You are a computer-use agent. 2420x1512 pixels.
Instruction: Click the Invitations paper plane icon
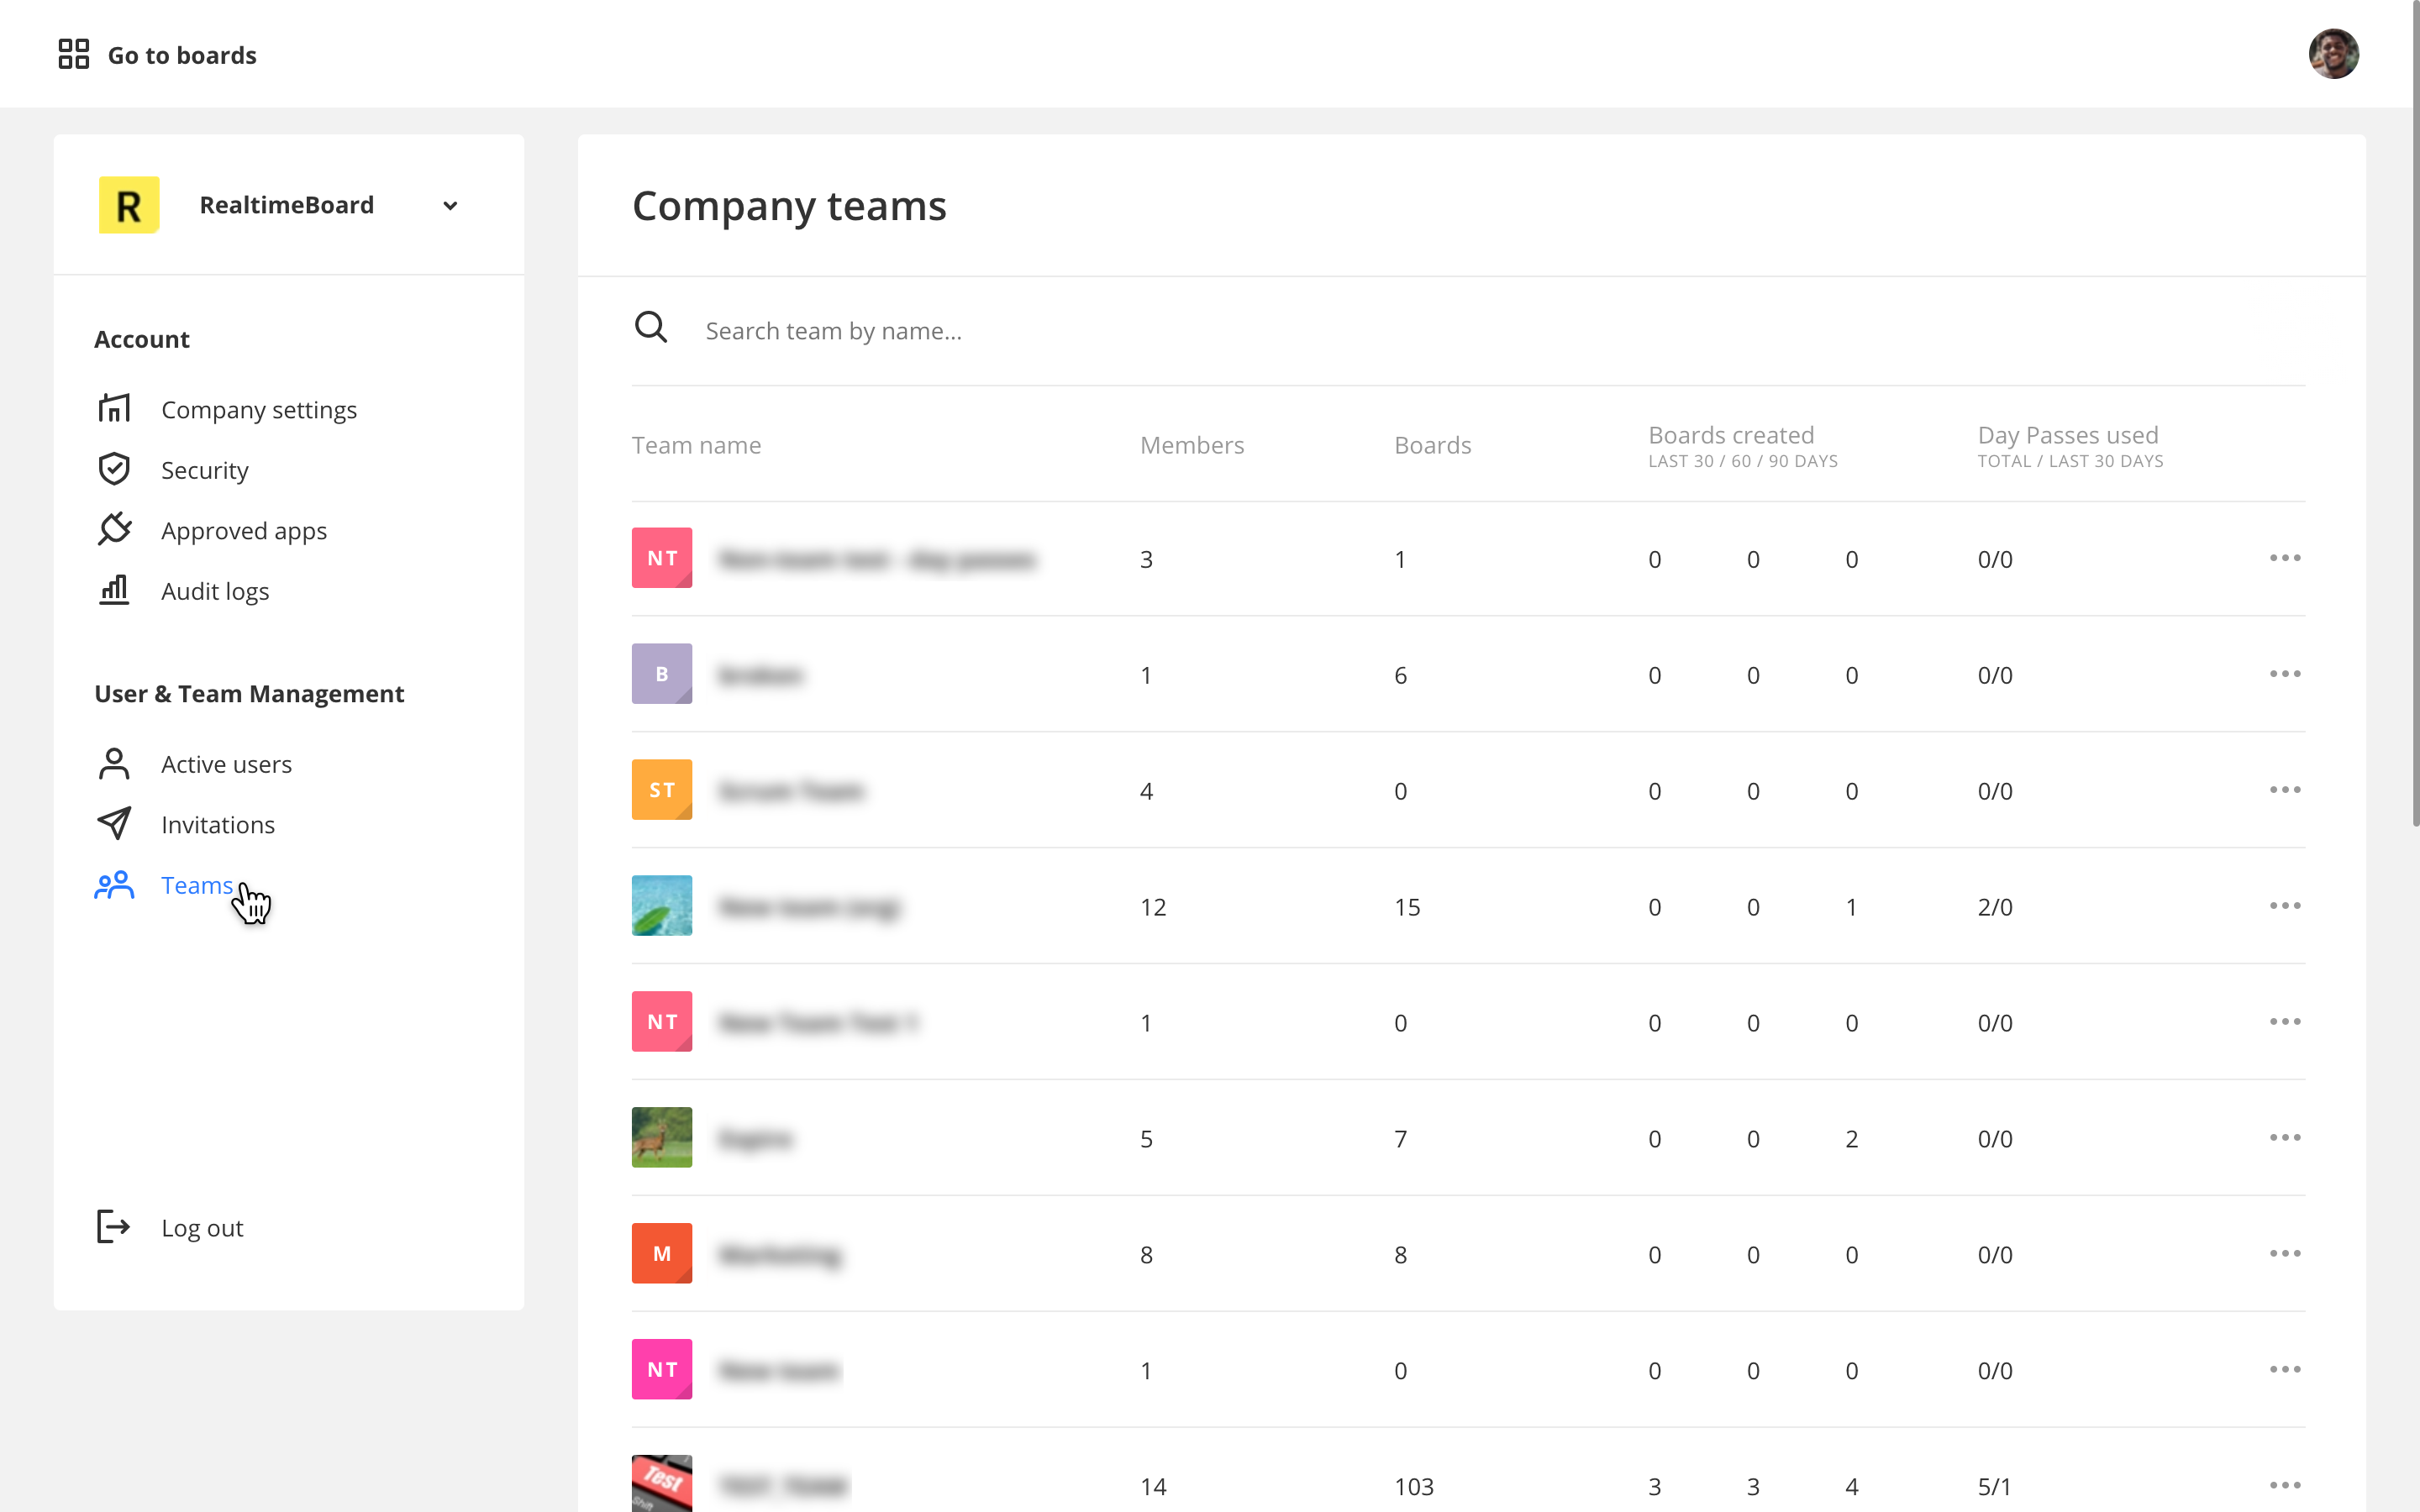tap(114, 824)
